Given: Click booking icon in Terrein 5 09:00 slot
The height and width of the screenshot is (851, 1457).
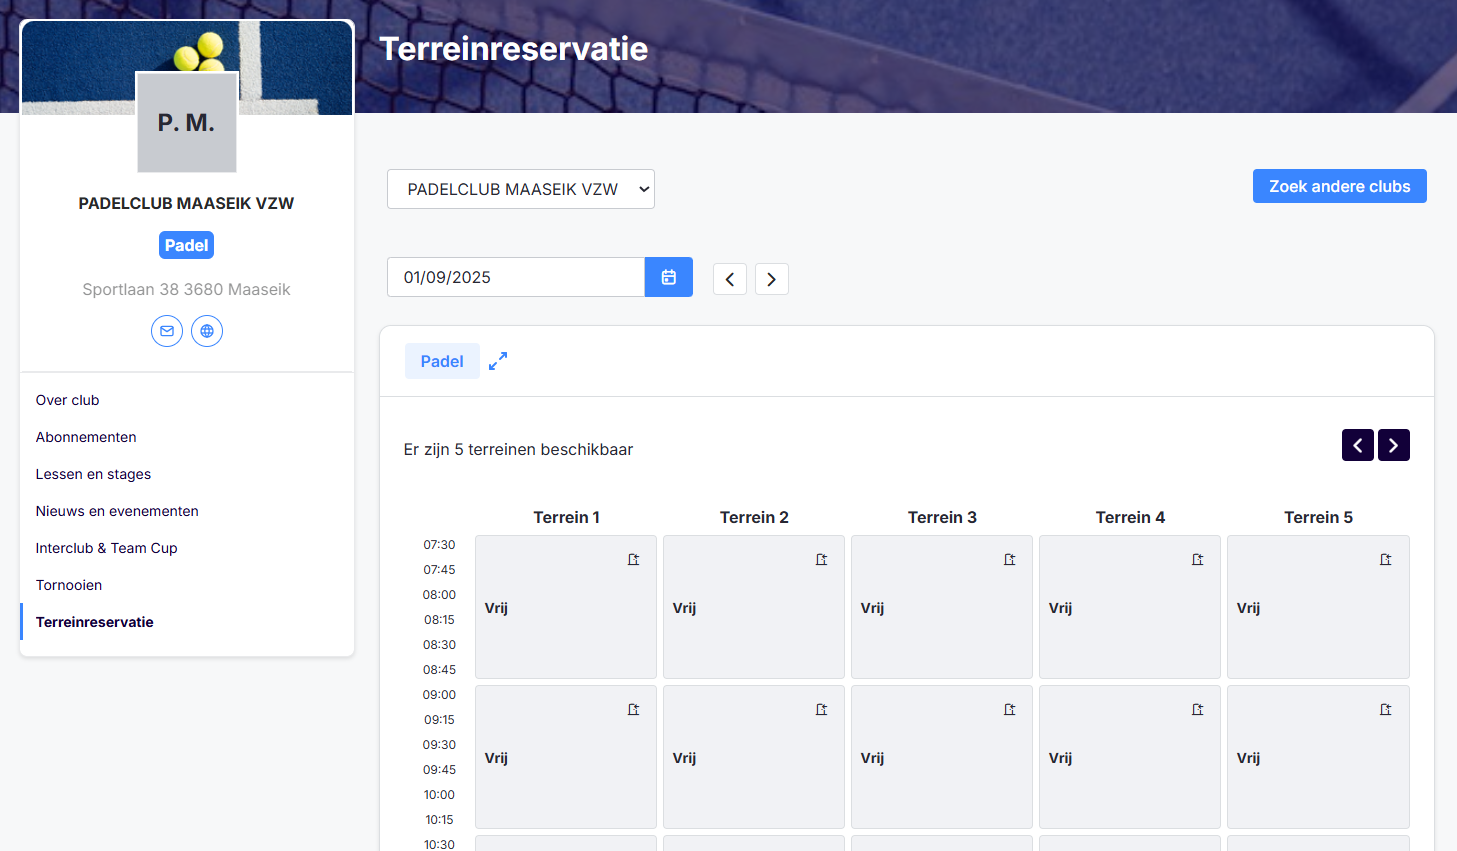Looking at the screenshot, I should coord(1385,710).
